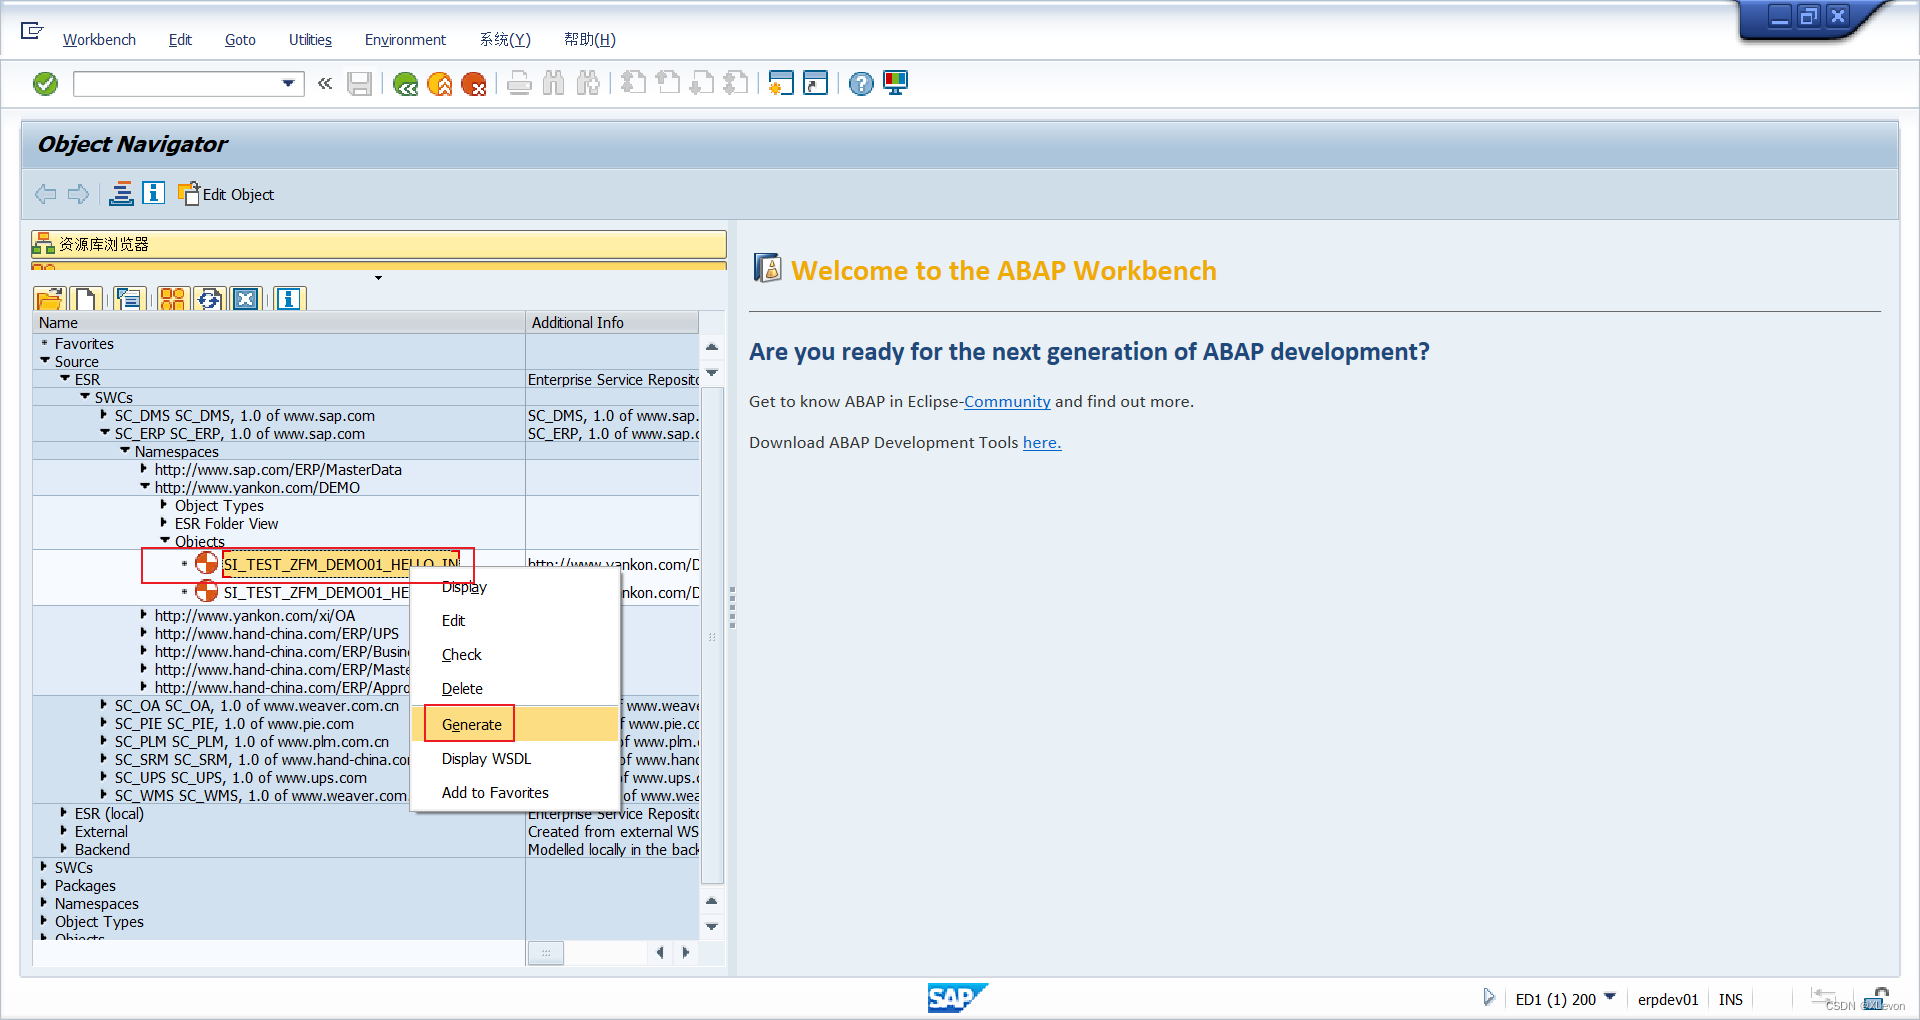The height and width of the screenshot is (1020, 1920).
Task: Click the Customize Local Layout monitor icon
Action: (x=895, y=84)
